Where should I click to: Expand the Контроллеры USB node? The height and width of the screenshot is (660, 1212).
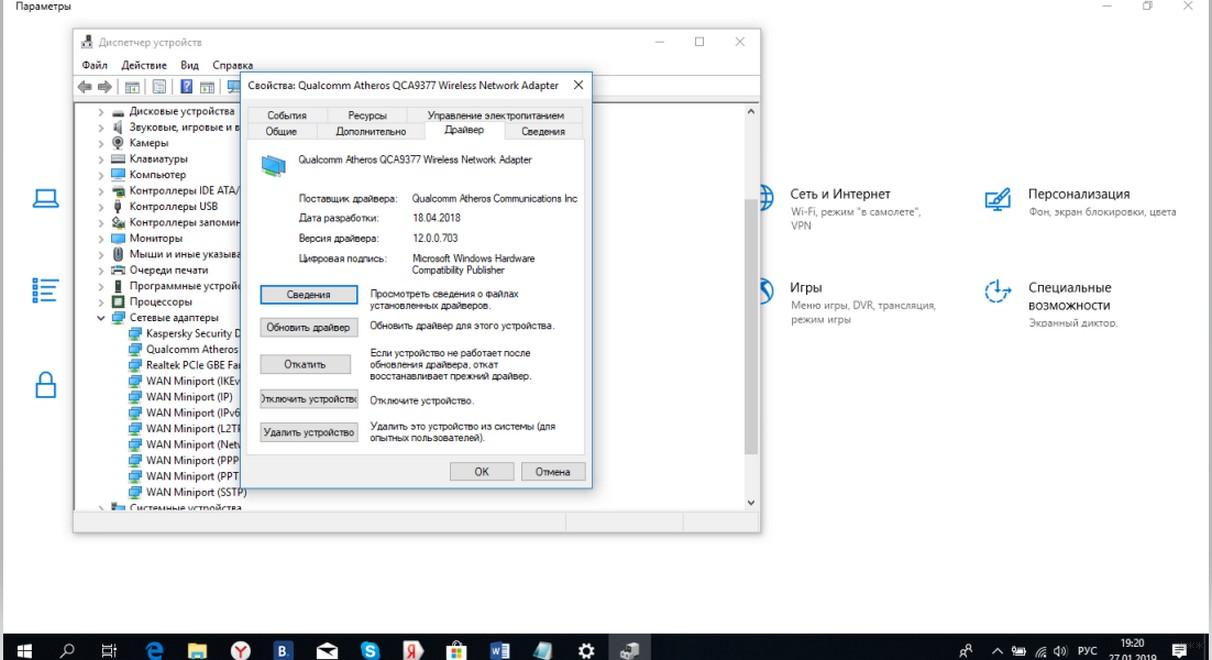click(x=101, y=206)
